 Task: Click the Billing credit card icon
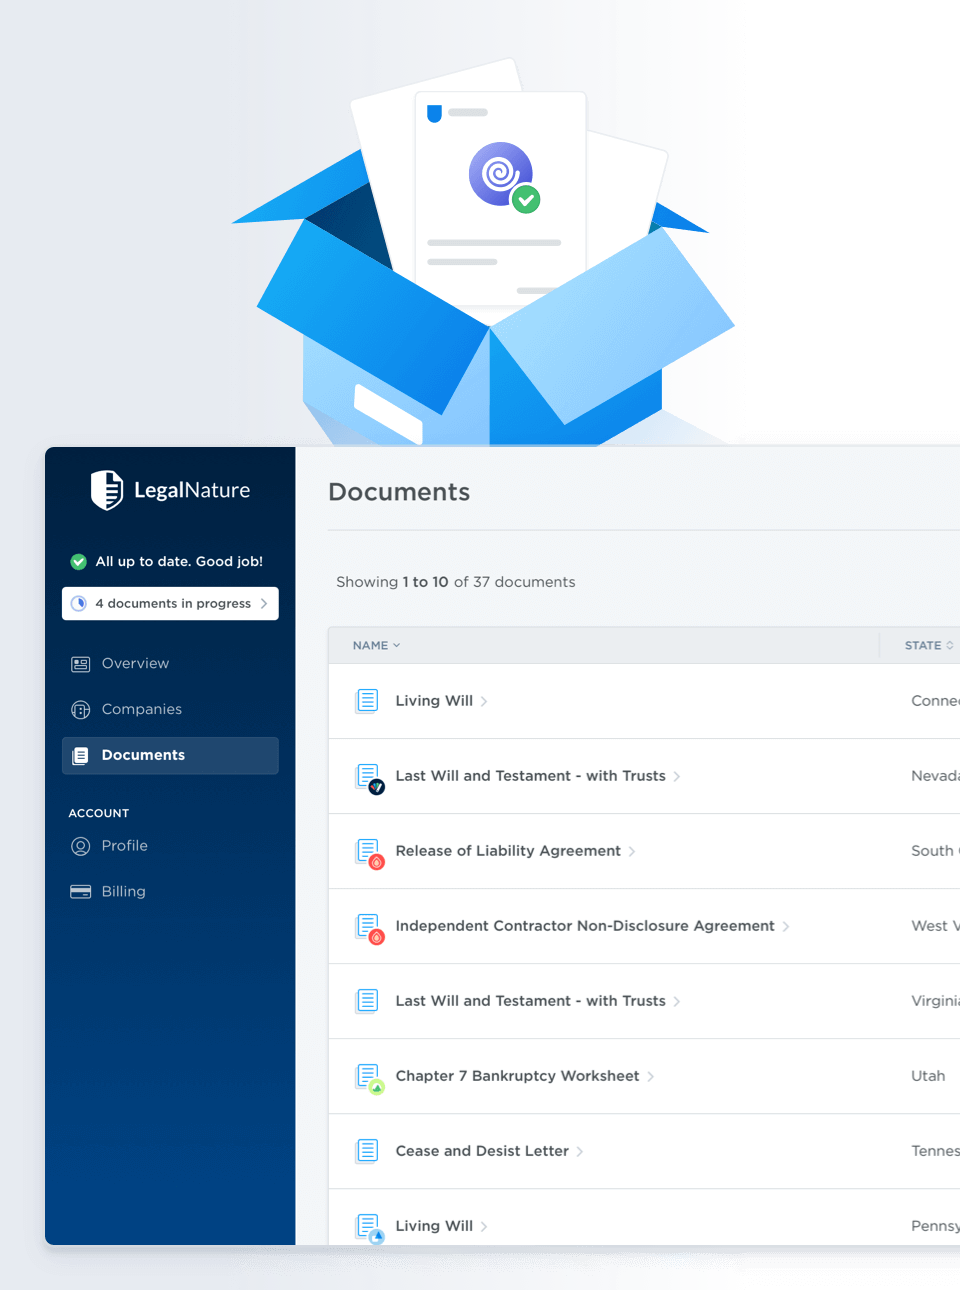click(81, 892)
